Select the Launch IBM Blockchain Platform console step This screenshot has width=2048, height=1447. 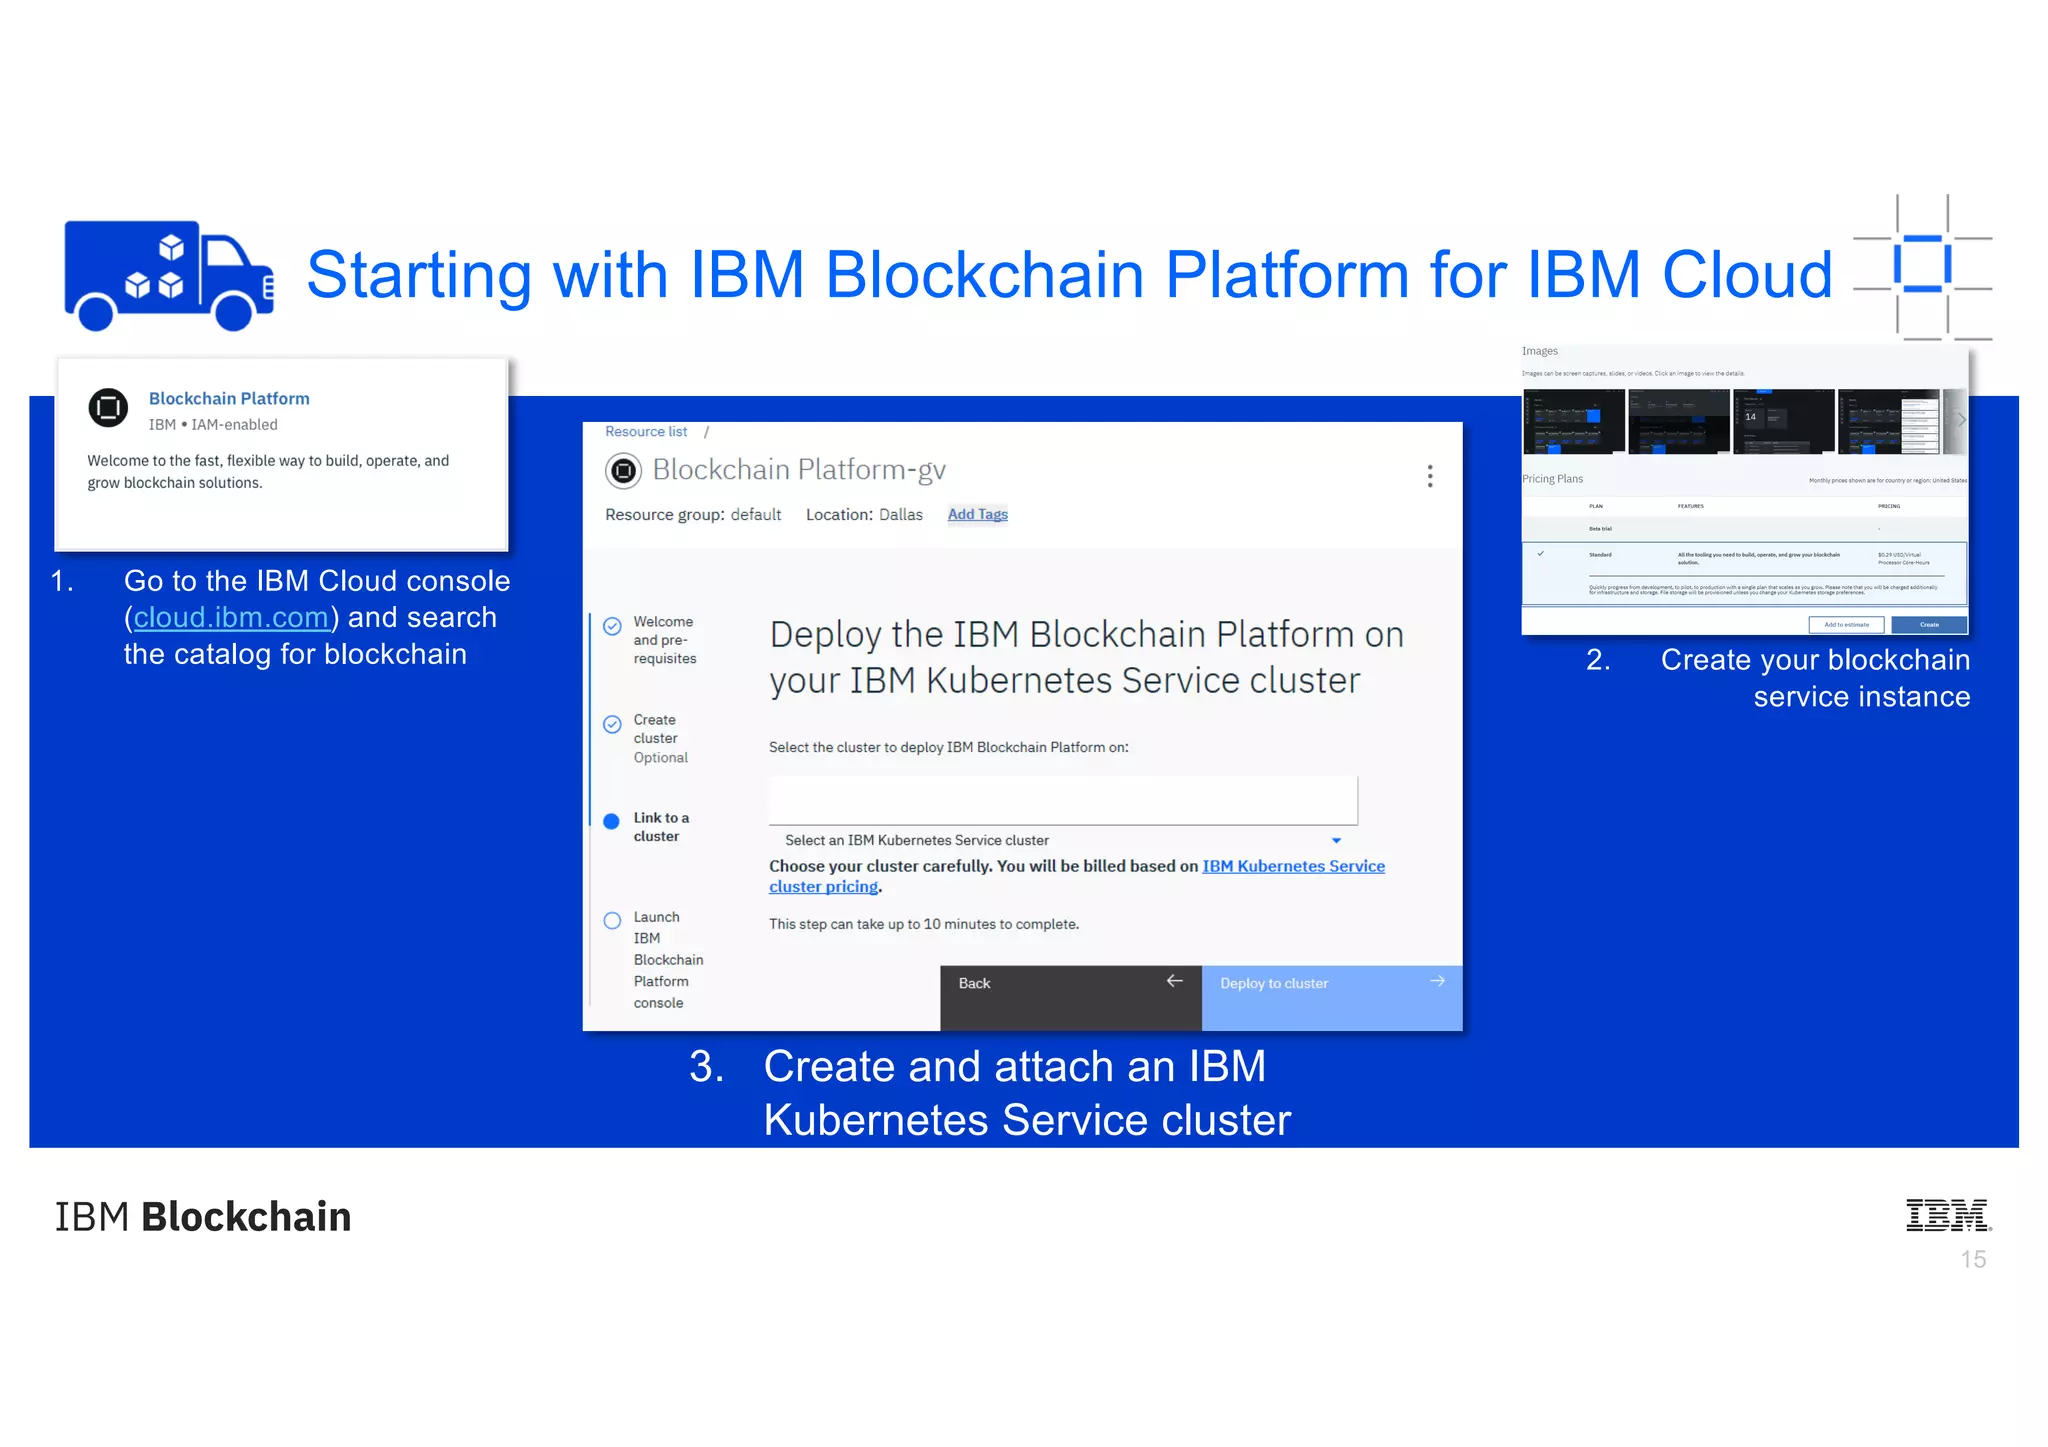[x=654, y=960]
